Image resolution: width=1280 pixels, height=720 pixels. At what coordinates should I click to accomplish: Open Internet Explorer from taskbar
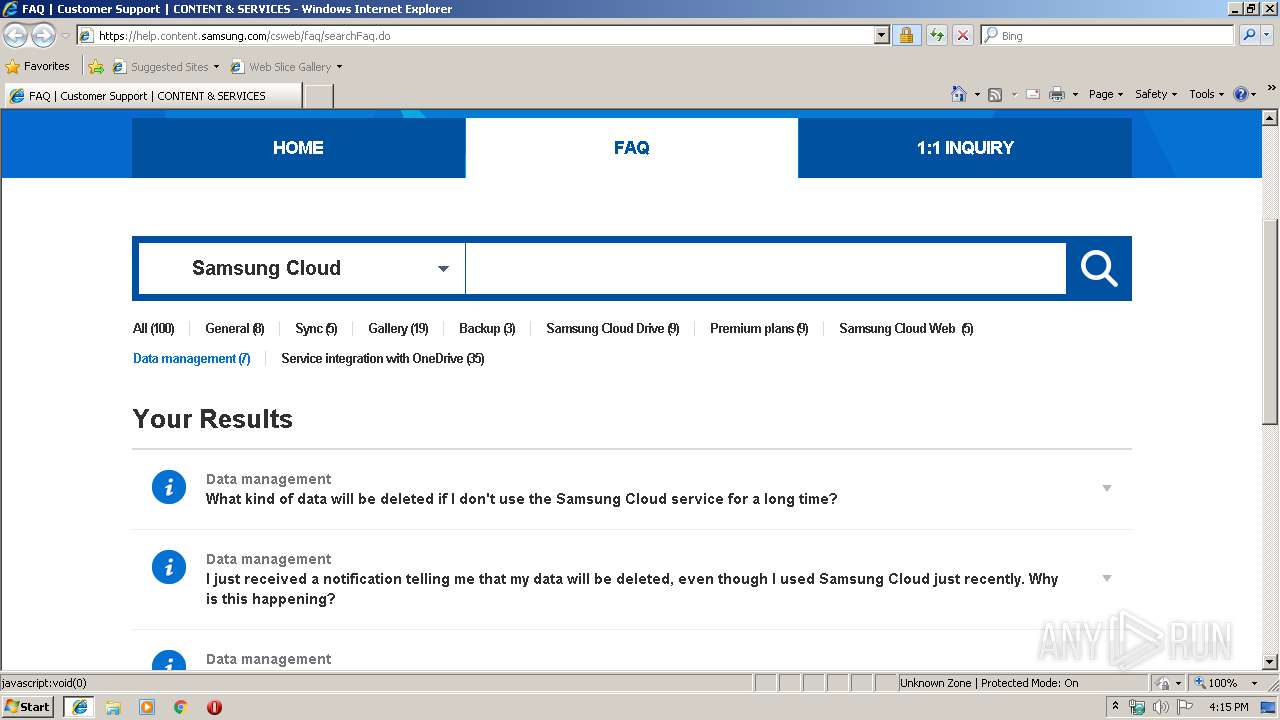pos(80,707)
